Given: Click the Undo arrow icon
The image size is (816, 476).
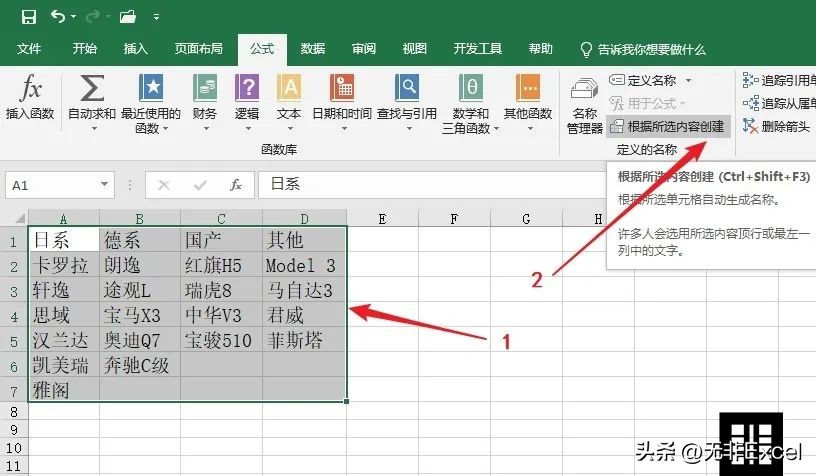Looking at the screenshot, I should click(x=58, y=17).
